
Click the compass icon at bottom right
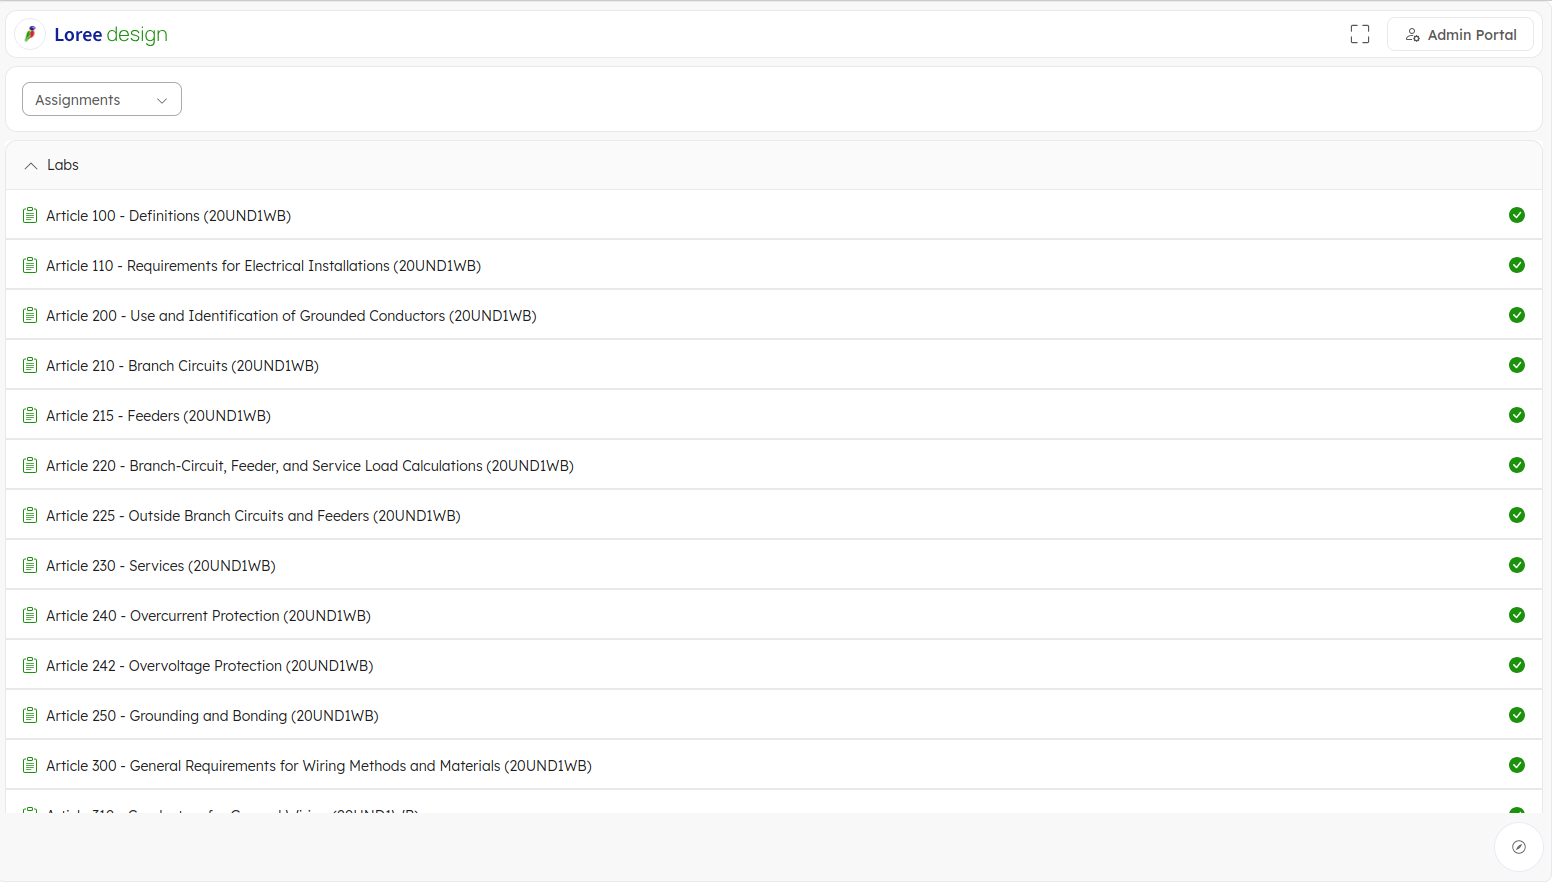click(1518, 847)
